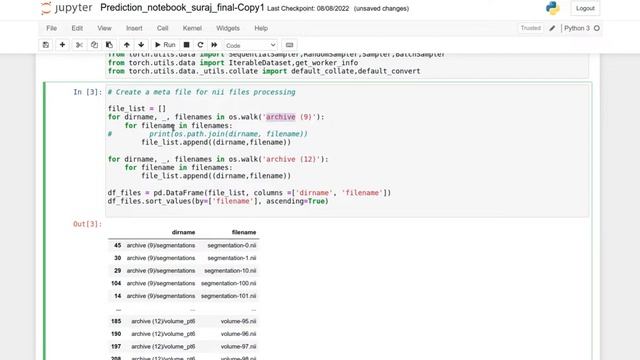
Task: Save notebook with the floppy disk icon
Action: tap(46, 45)
